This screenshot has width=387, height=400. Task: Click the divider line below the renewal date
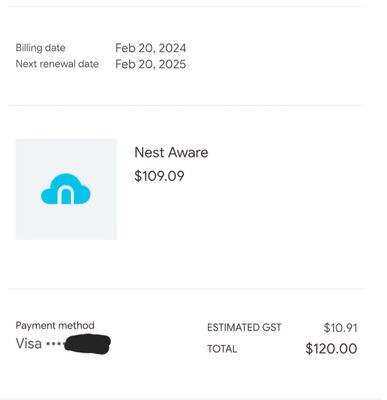tap(187, 105)
